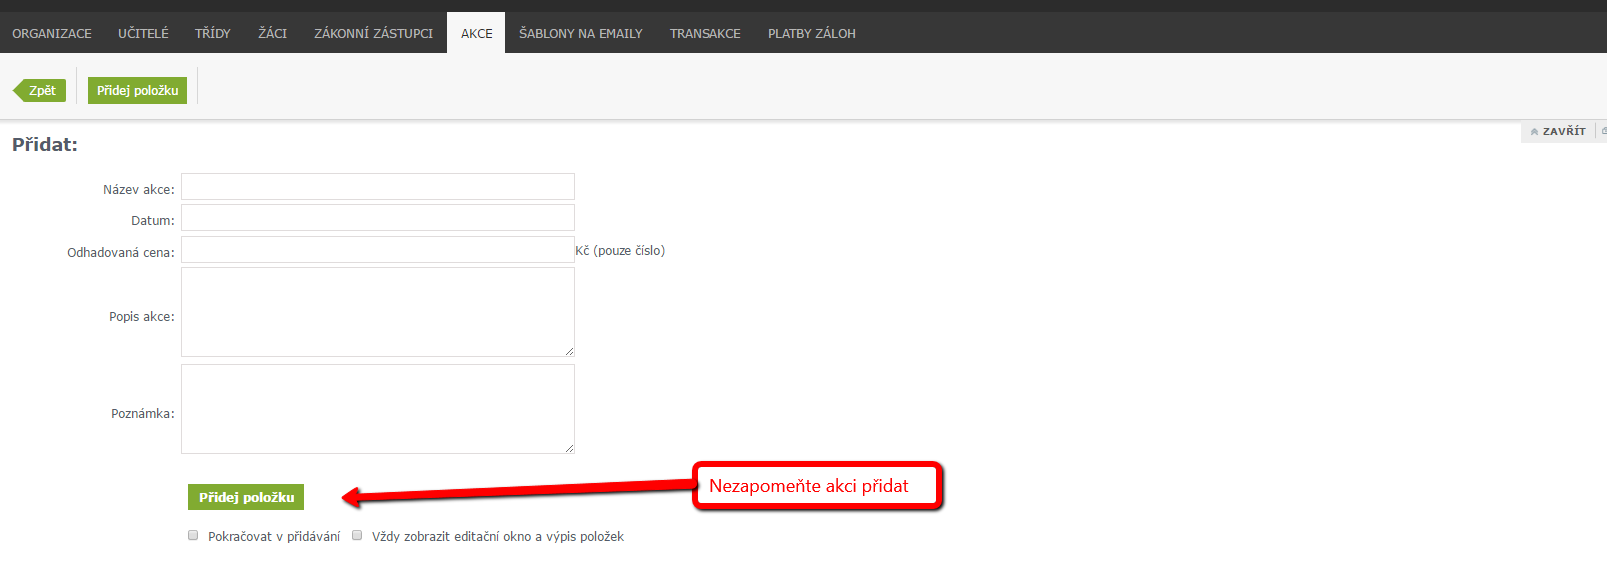Image resolution: width=1607 pixels, height=562 pixels.
Task: Click the Popis akce: label
Action: pos(141,316)
